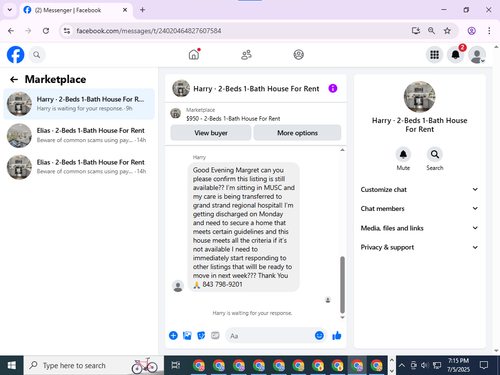This screenshot has width=500, height=375.
Task: Choose a sticker using the sticker icon
Action: [201, 335]
